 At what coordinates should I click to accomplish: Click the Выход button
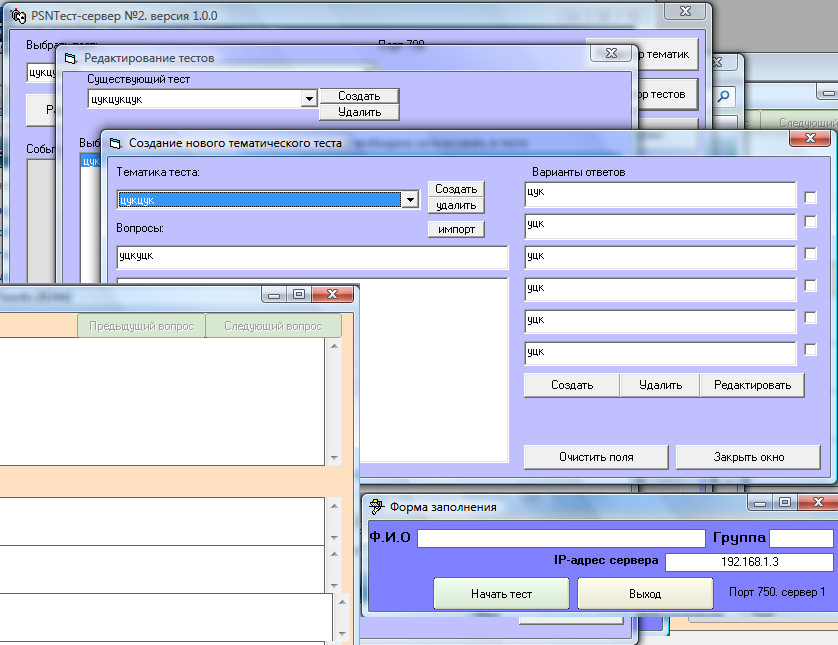(645, 594)
